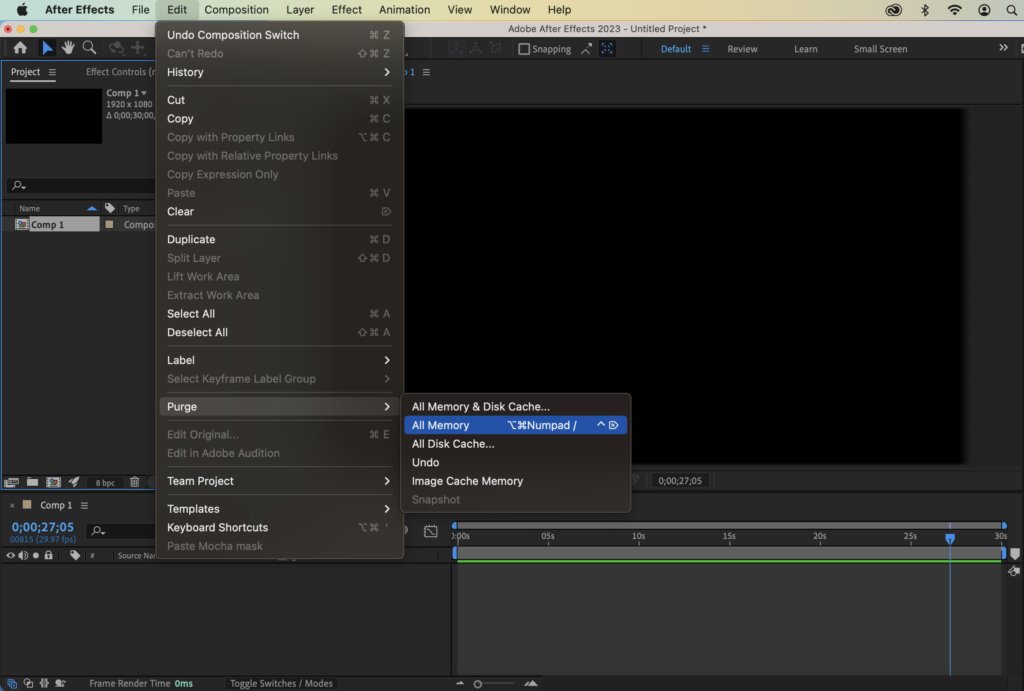Switch to the Effect Controls tab
This screenshot has height=691, width=1024.
120,72
